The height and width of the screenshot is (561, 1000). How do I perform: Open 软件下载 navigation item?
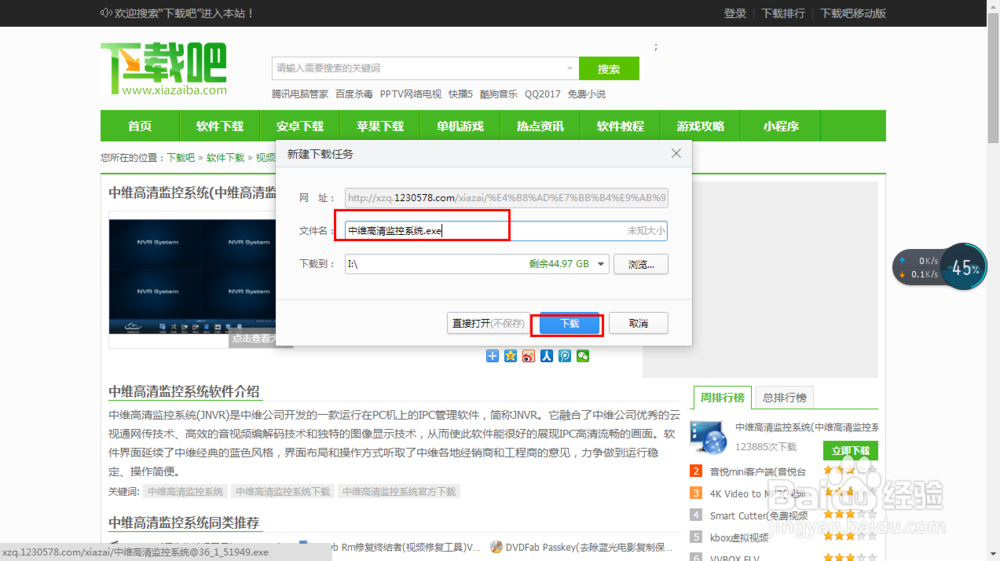219,126
